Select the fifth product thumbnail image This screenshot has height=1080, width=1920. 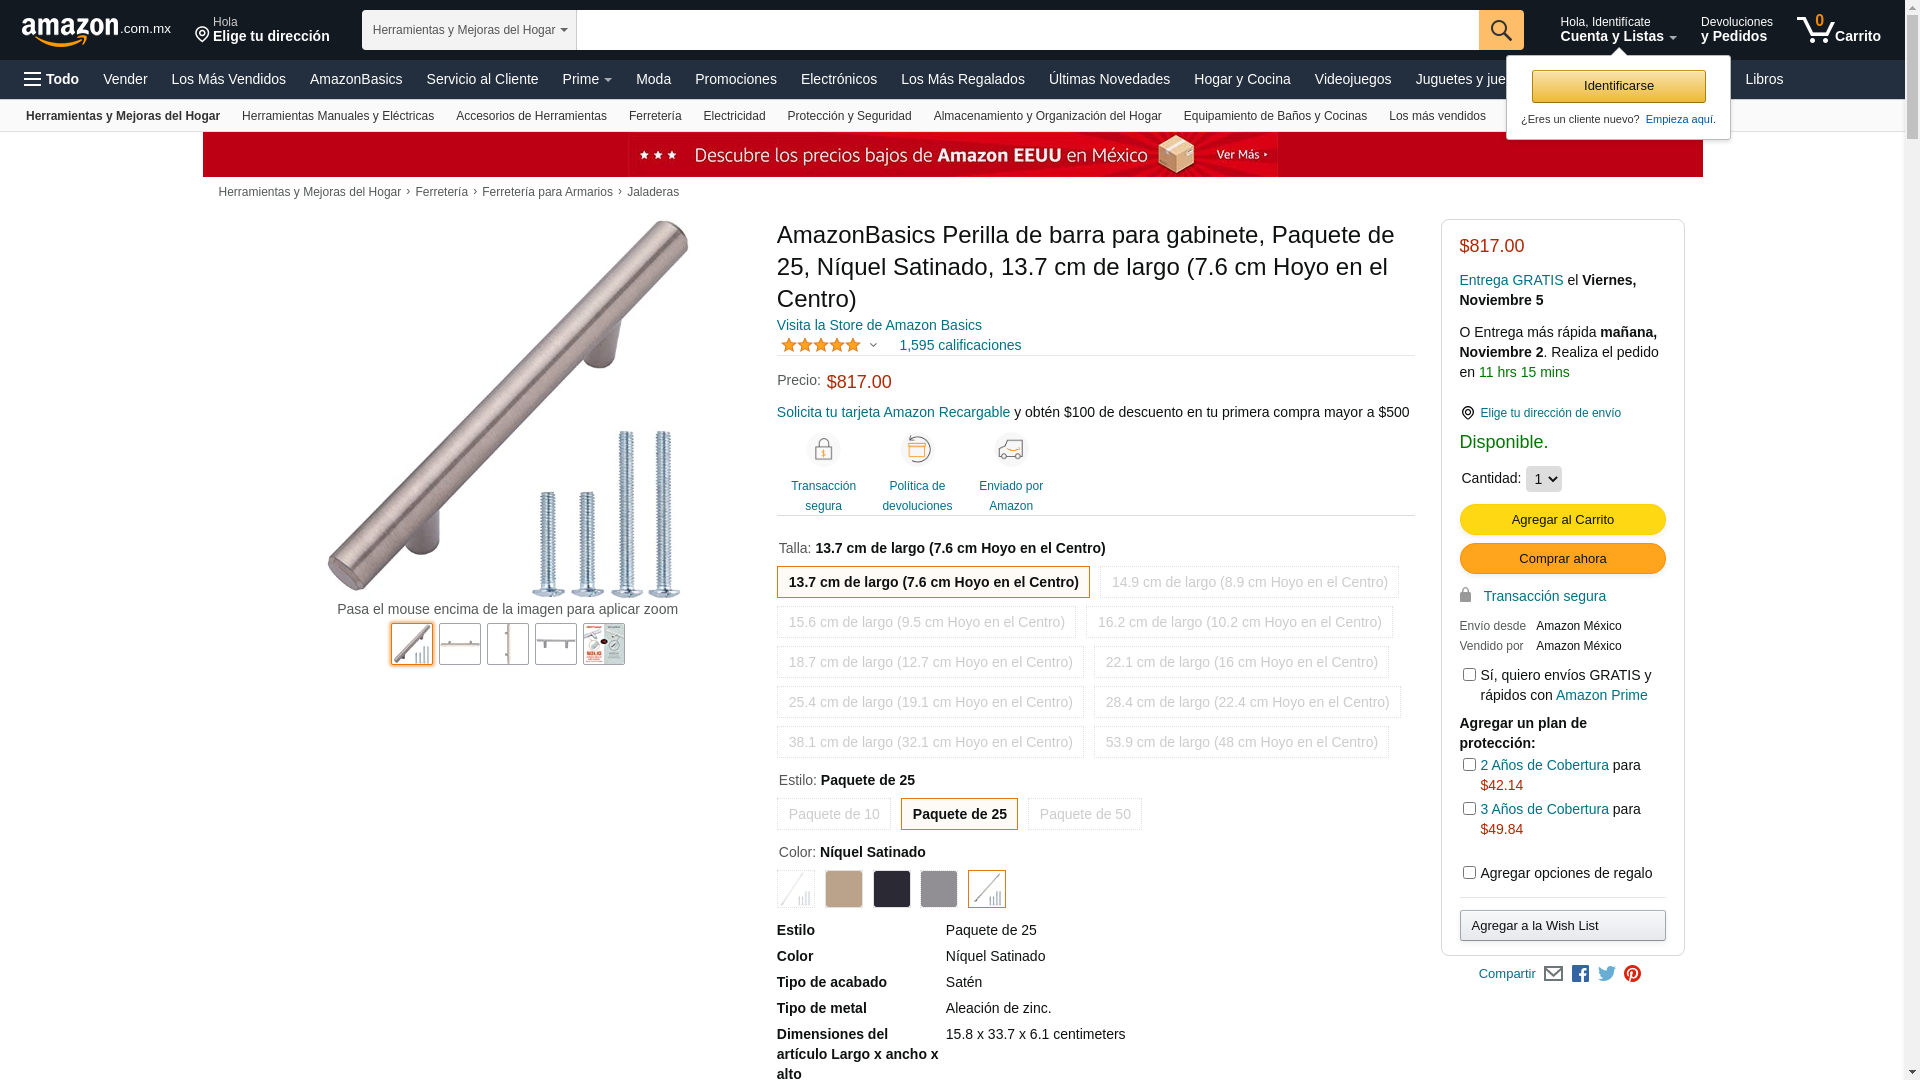click(604, 644)
